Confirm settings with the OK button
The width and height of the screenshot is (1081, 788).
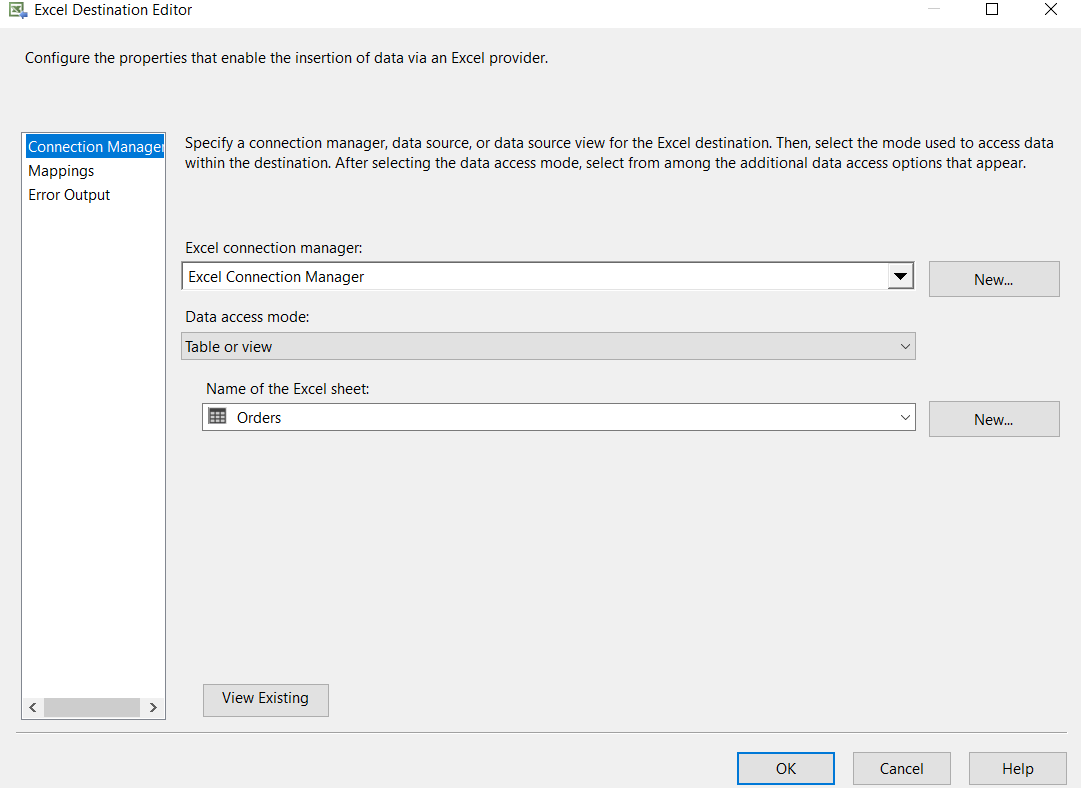[785, 768]
